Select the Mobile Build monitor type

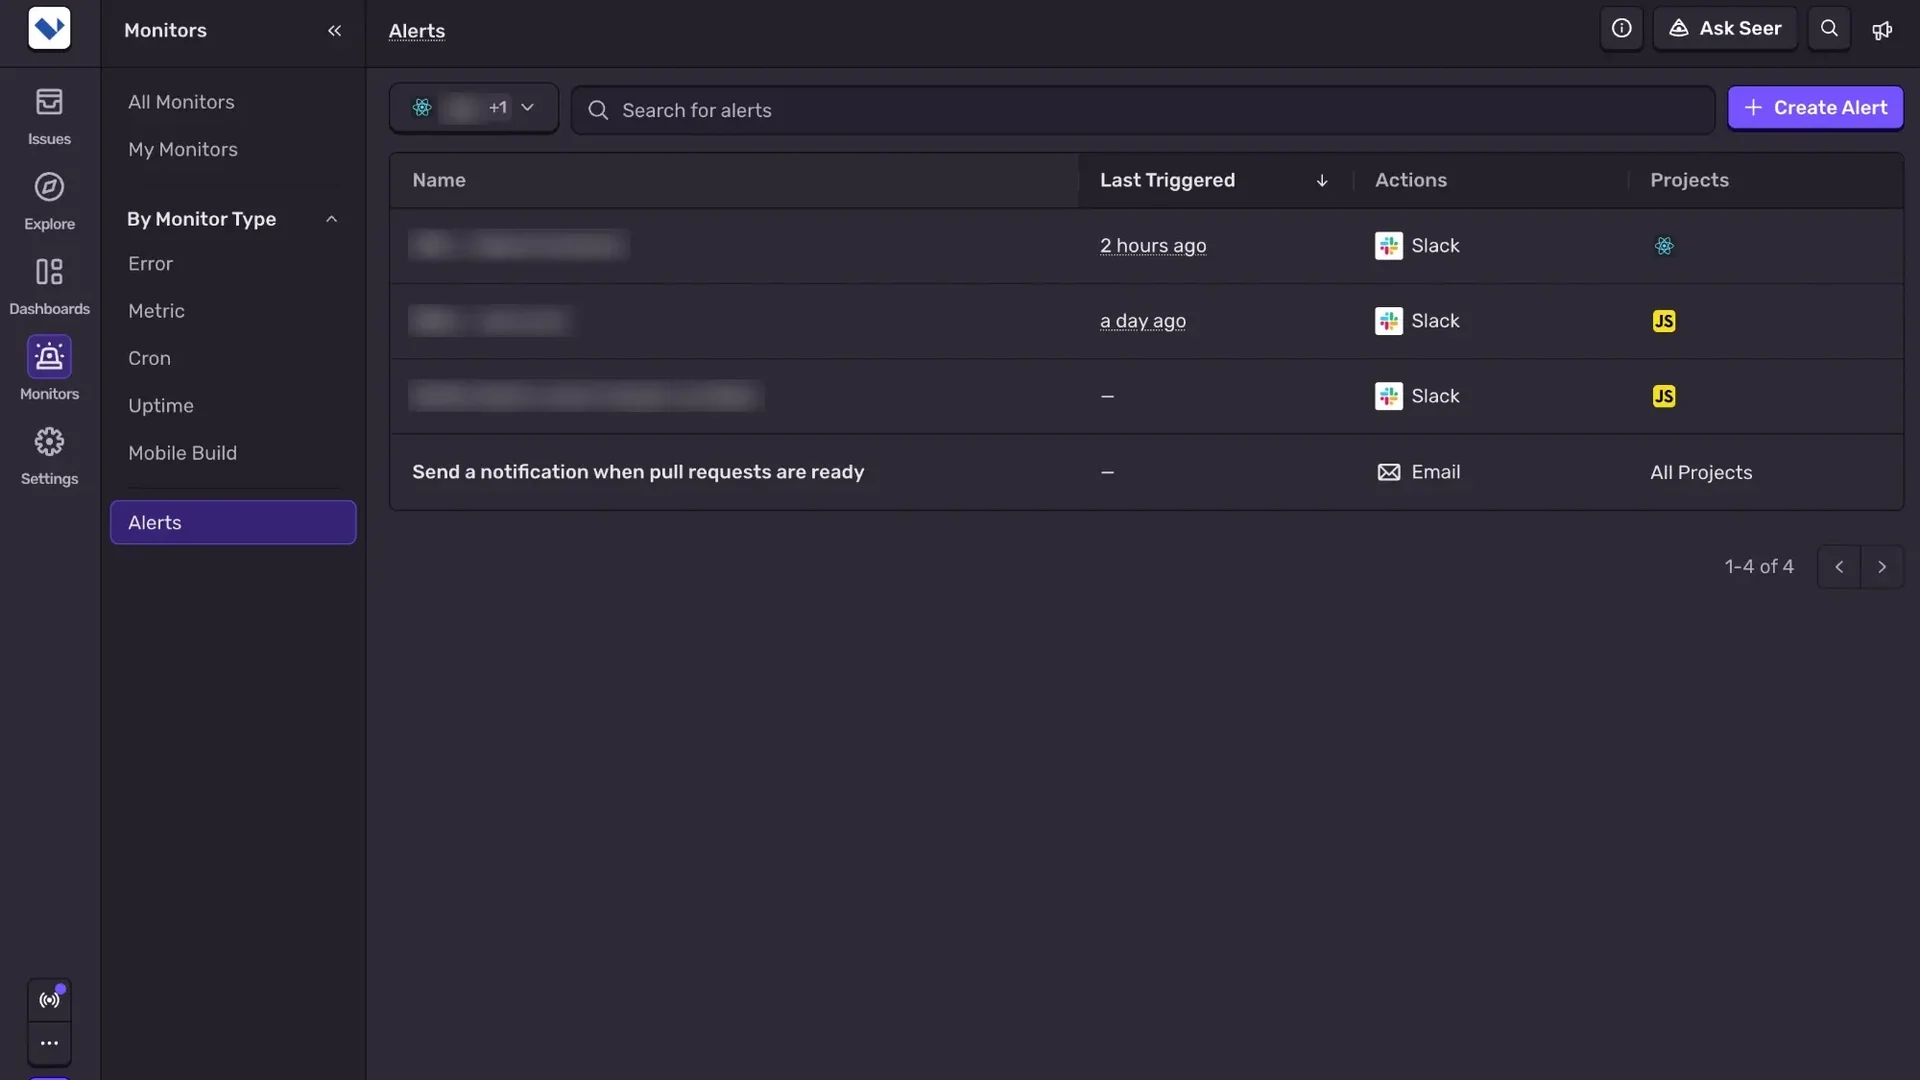click(x=182, y=453)
